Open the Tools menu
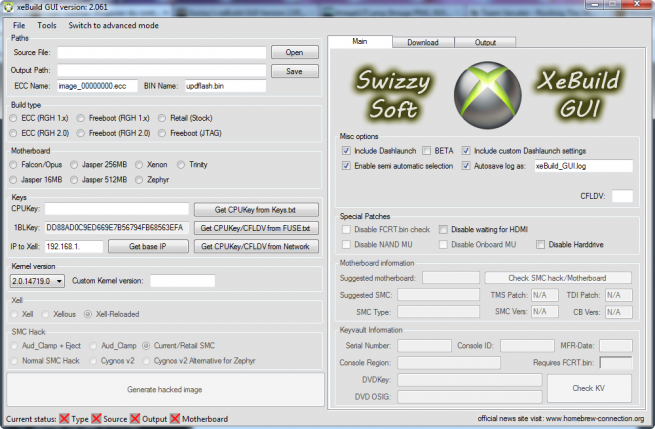The image size is (655, 429). point(47,25)
